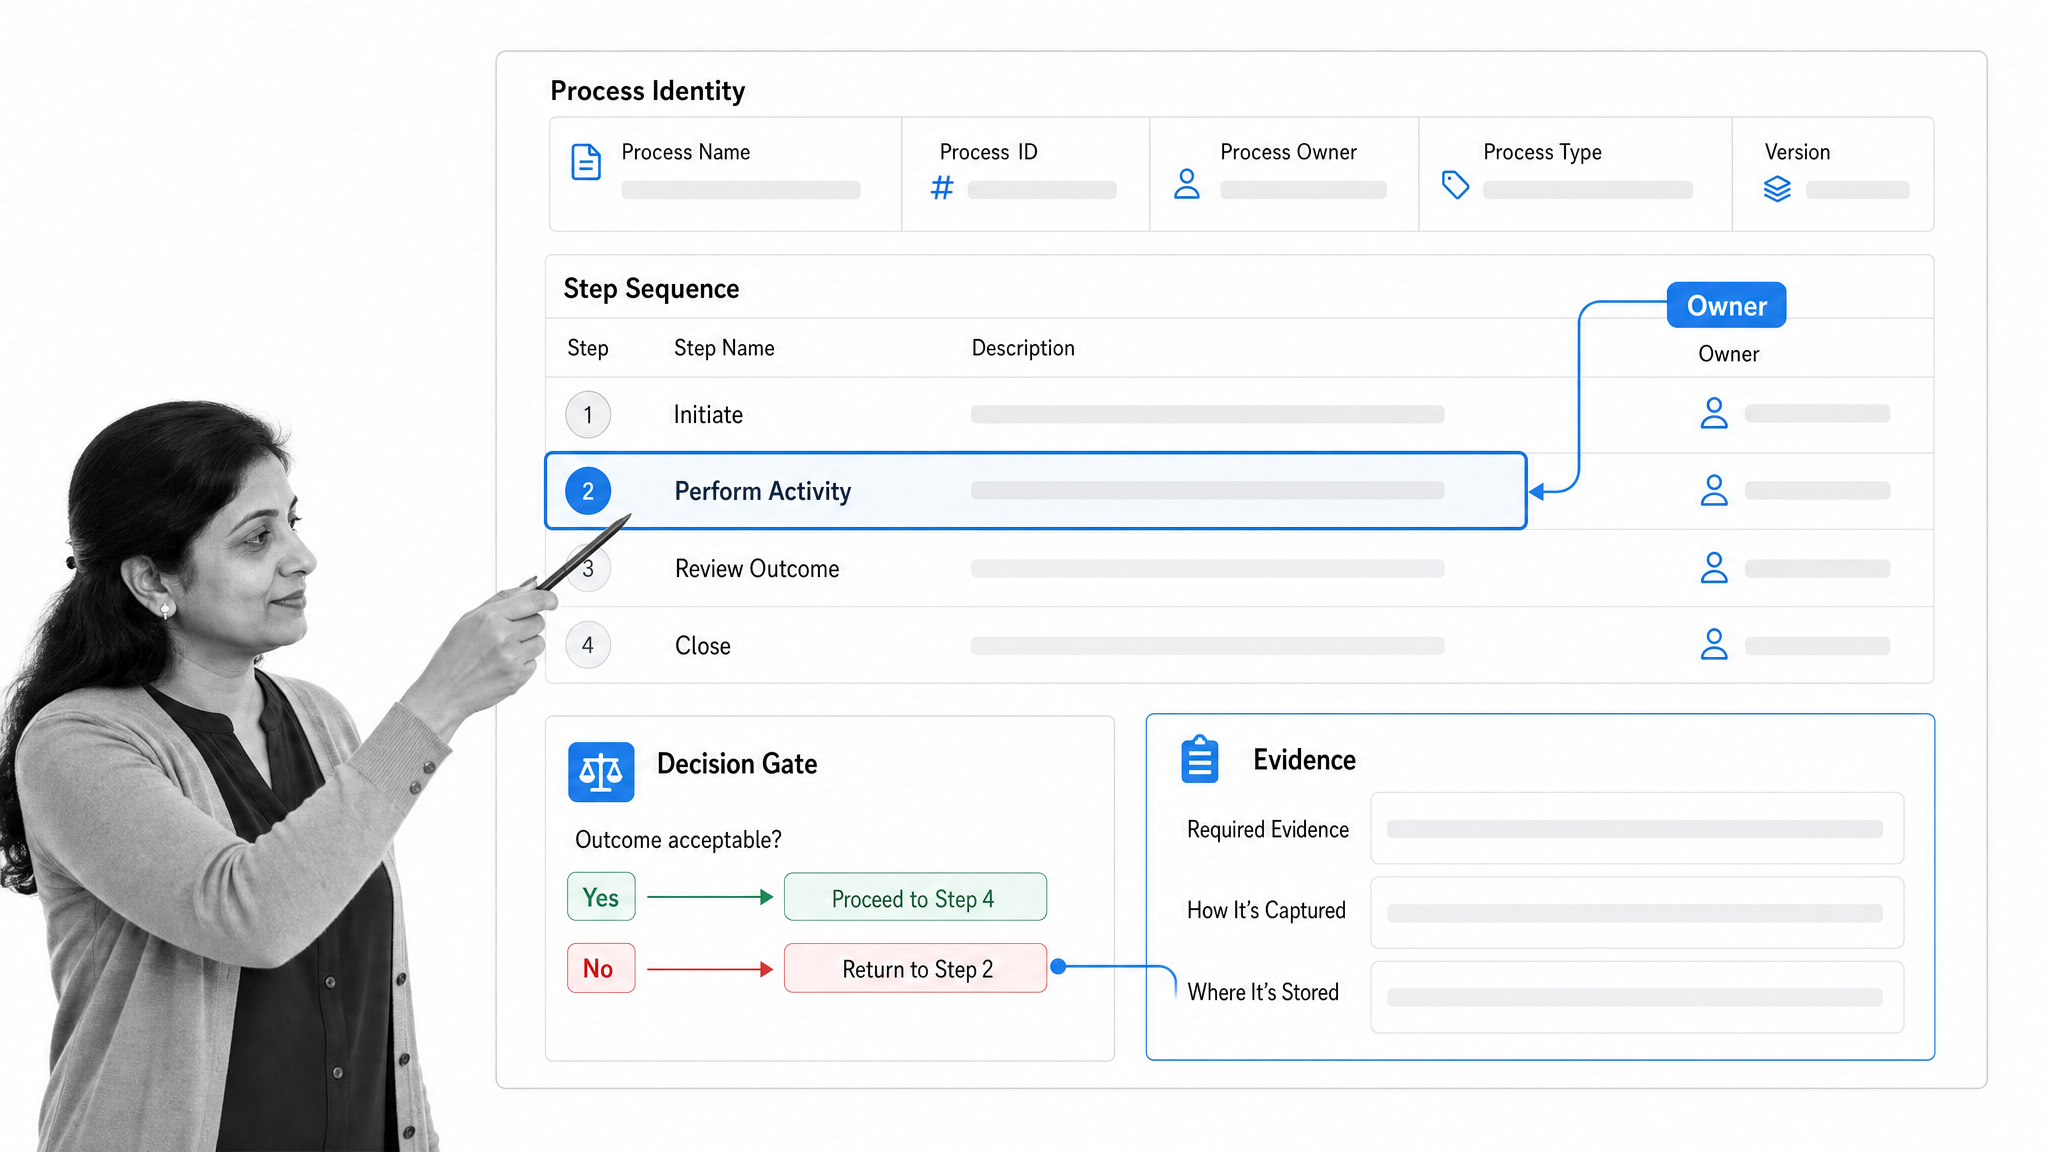This screenshot has width=2048, height=1152.
Task: Click the Required Evidence label
Action: (1268, 829)
